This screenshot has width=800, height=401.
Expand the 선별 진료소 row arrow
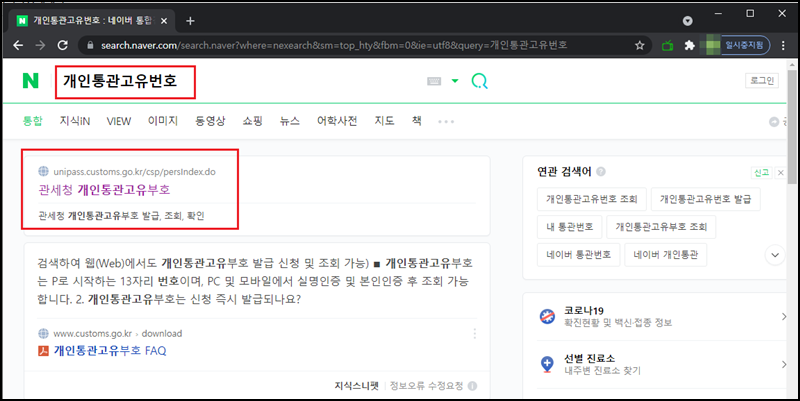(784, 364)
